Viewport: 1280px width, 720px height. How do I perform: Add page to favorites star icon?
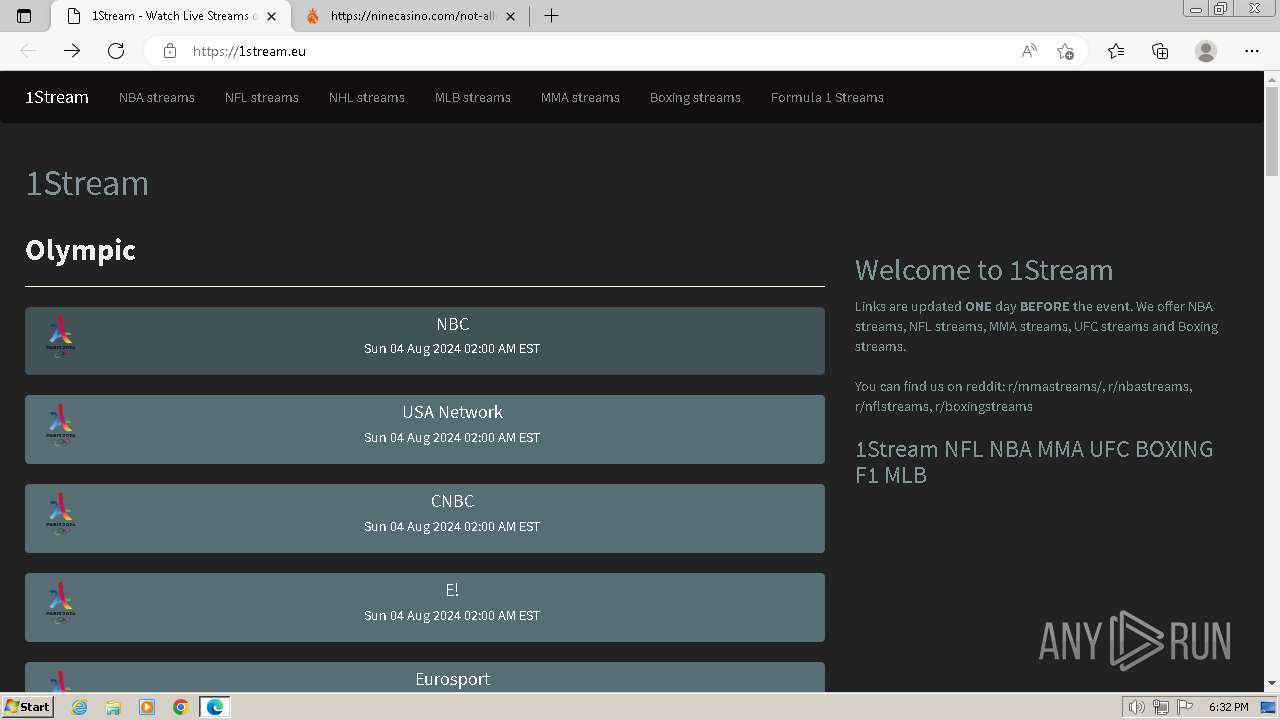point(1066,51)
